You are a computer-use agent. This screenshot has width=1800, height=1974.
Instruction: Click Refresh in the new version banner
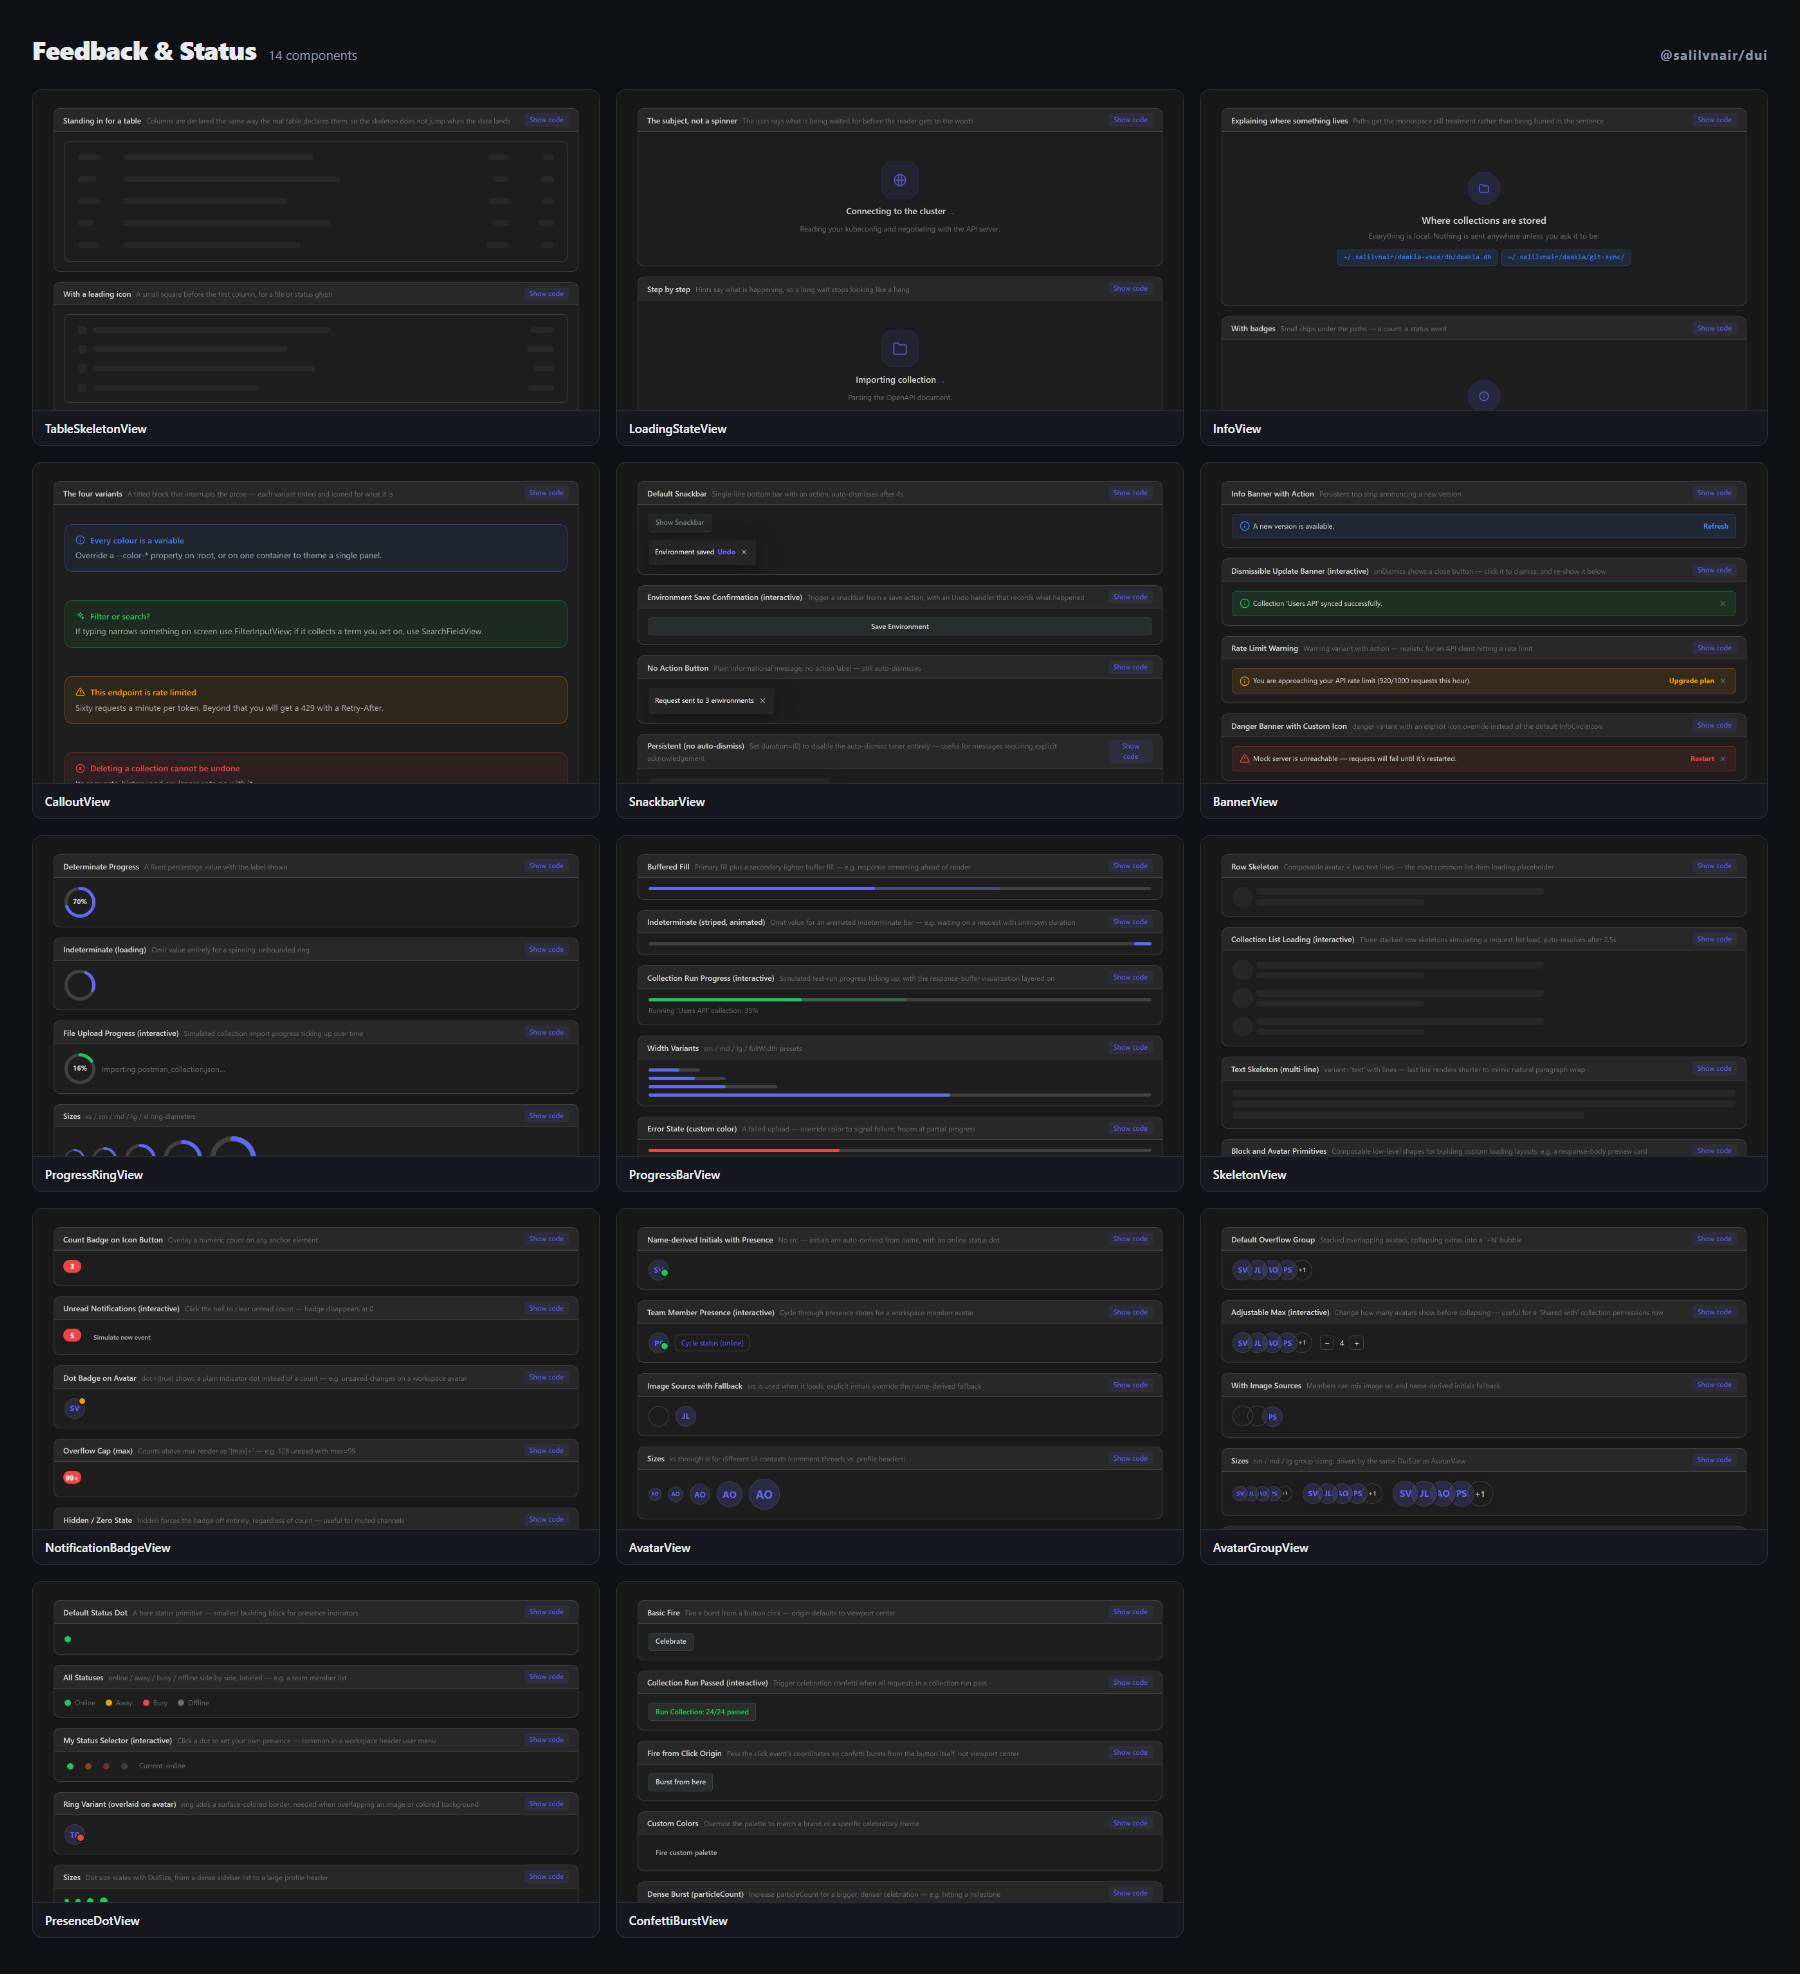point(1715,526)
